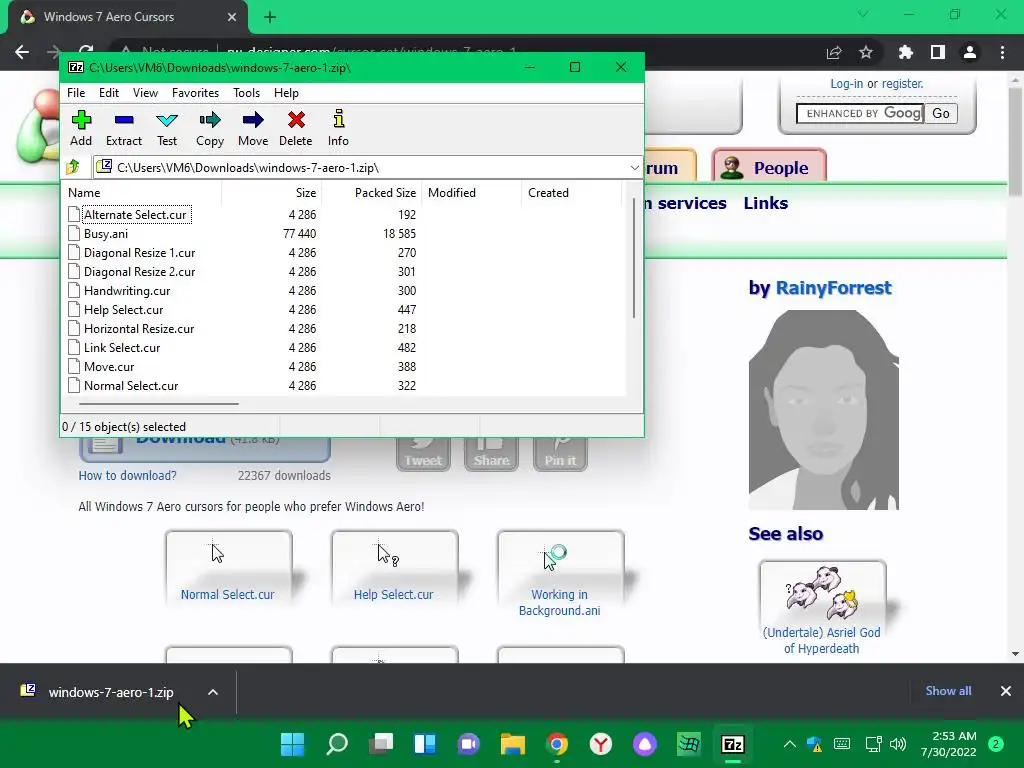Open the volume control in system tray
The height and width of the screenshot is (768, 1024).
pyautogui.click(x=898, y=744)
